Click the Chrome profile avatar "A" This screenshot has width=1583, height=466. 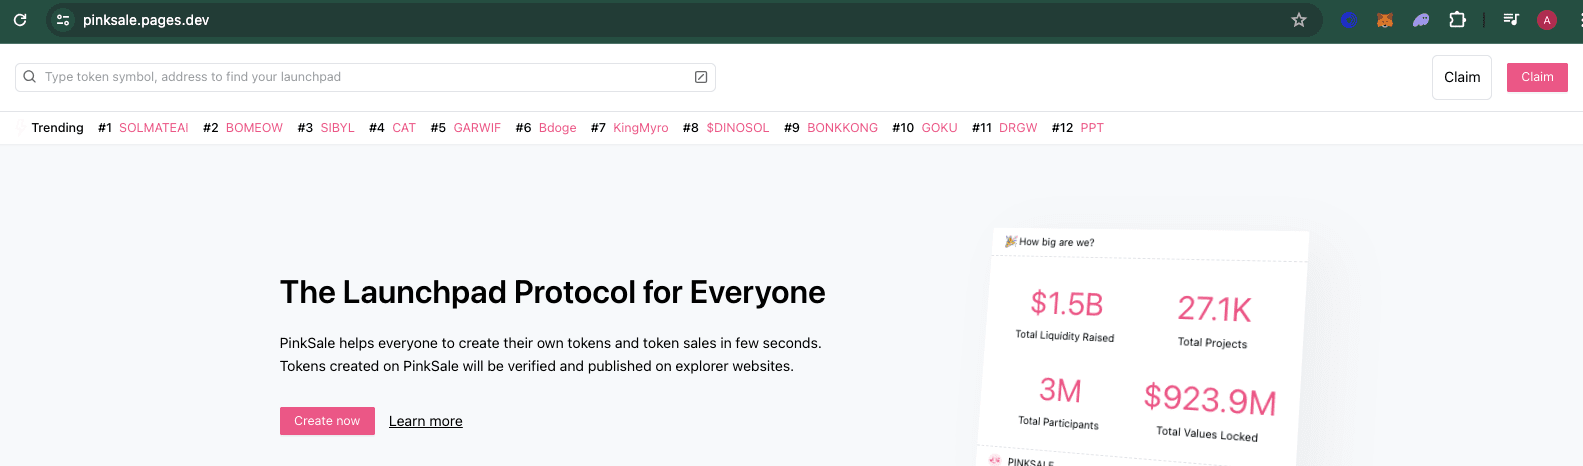click(1547, 20)
